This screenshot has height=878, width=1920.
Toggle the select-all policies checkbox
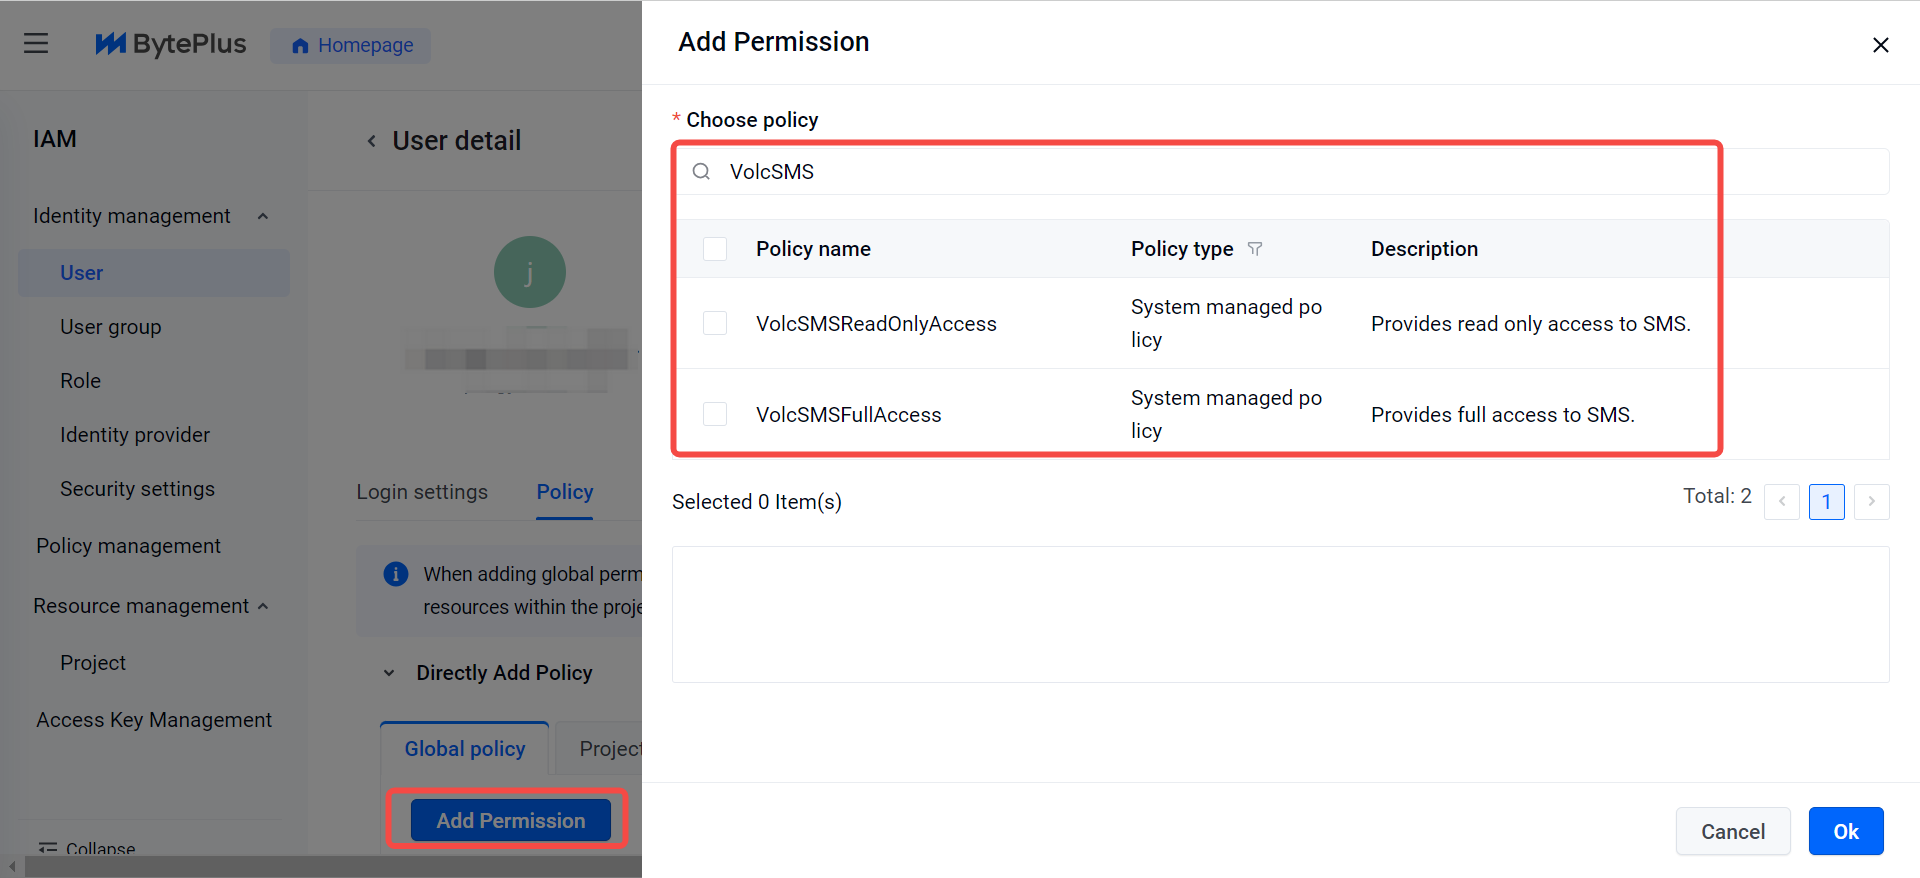click(x=715, y=249)
